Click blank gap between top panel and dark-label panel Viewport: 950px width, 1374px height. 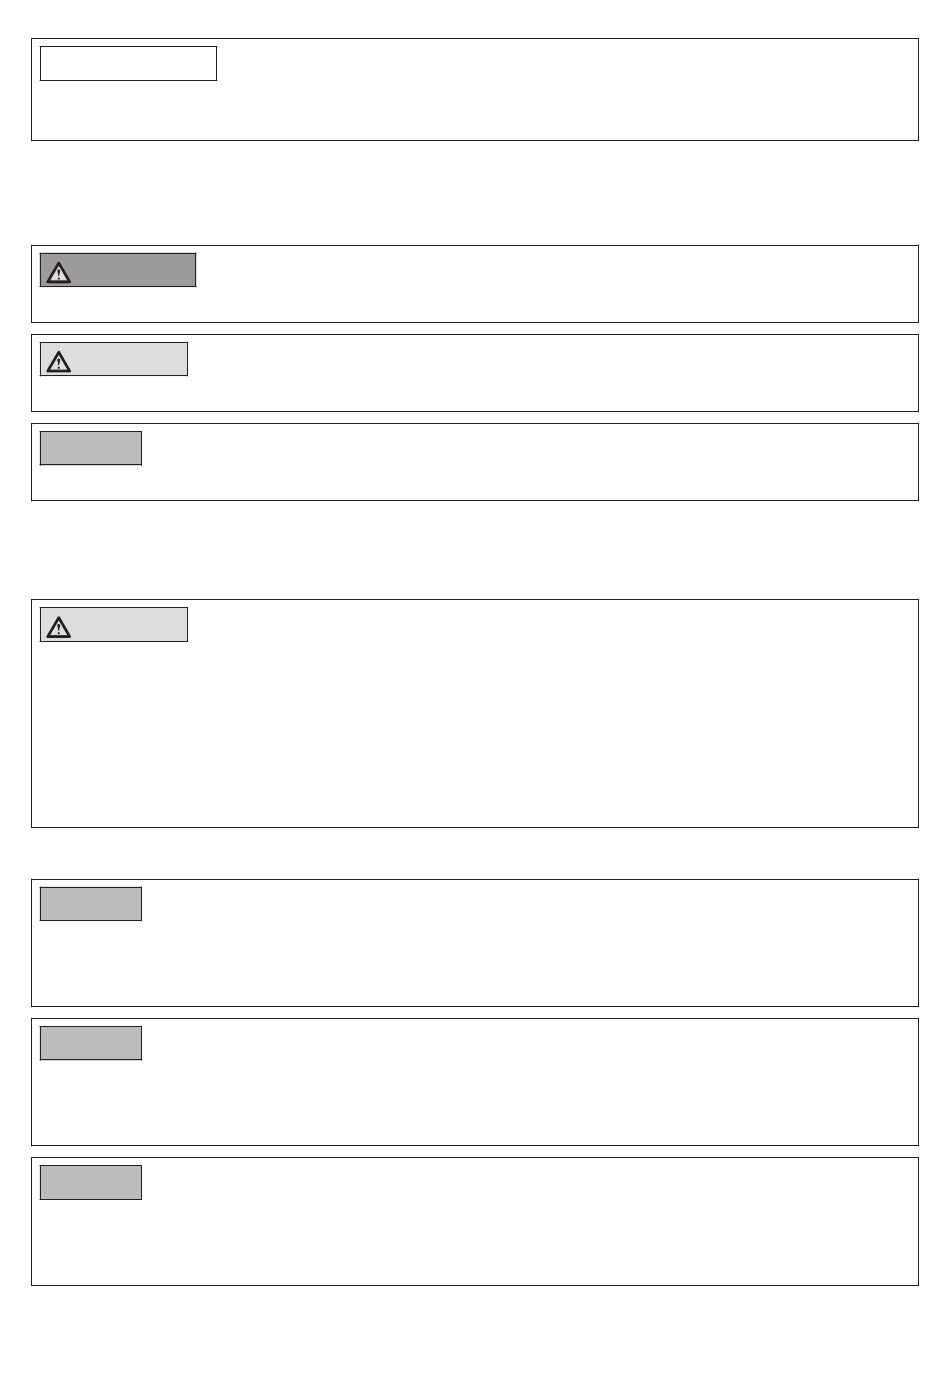click(475, 193)
